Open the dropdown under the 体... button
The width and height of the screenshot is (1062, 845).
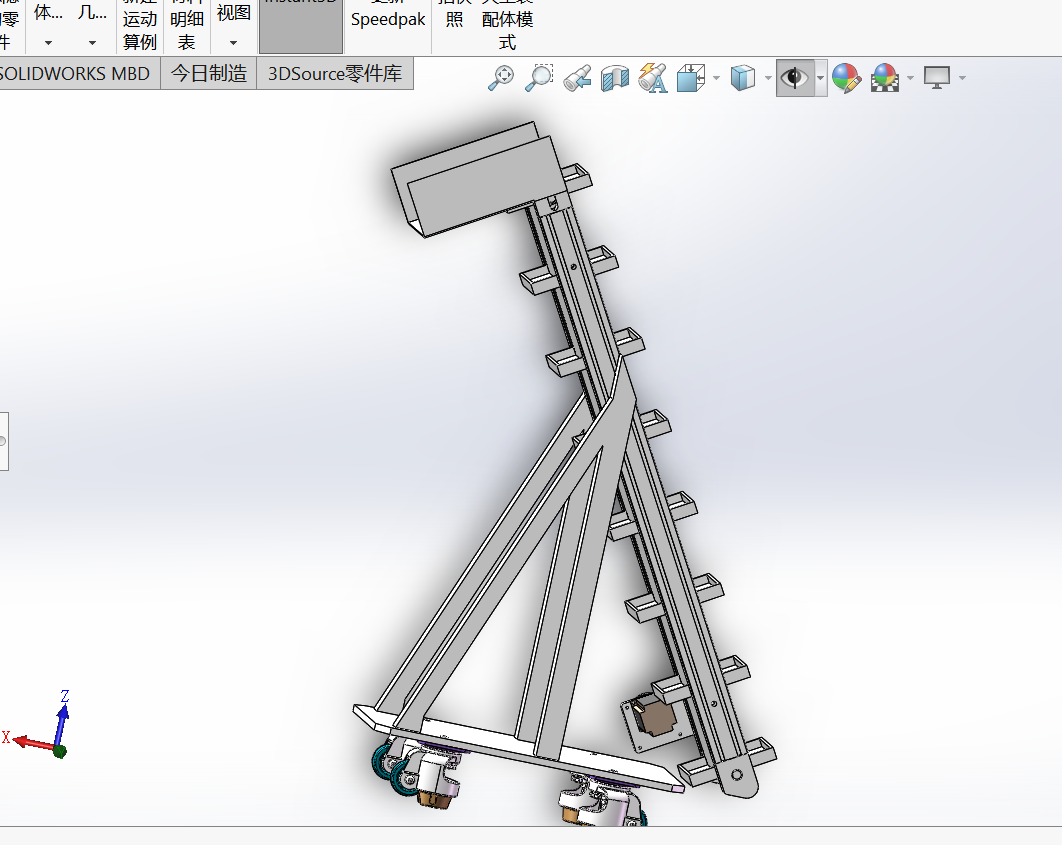(48, 43)
